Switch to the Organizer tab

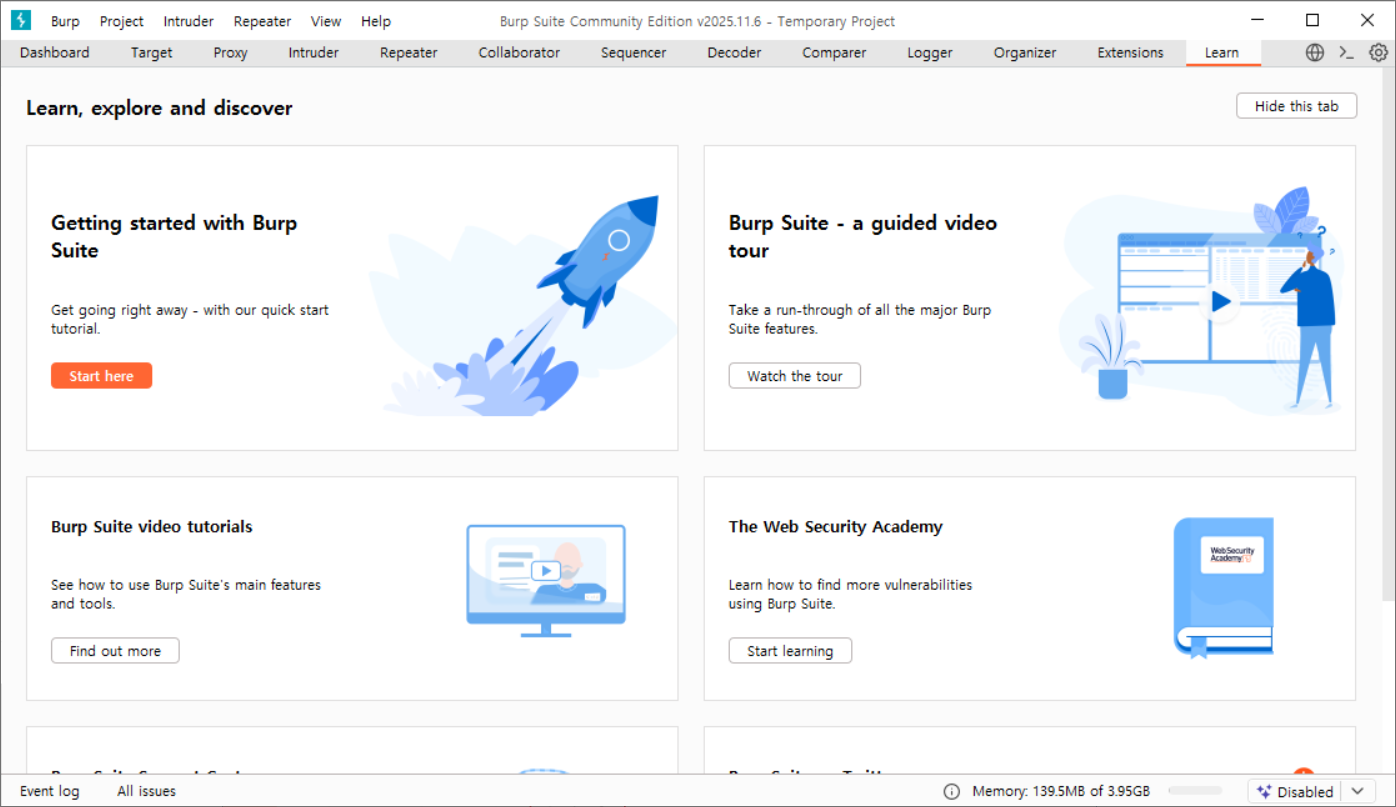click(x=1025, y=53)
